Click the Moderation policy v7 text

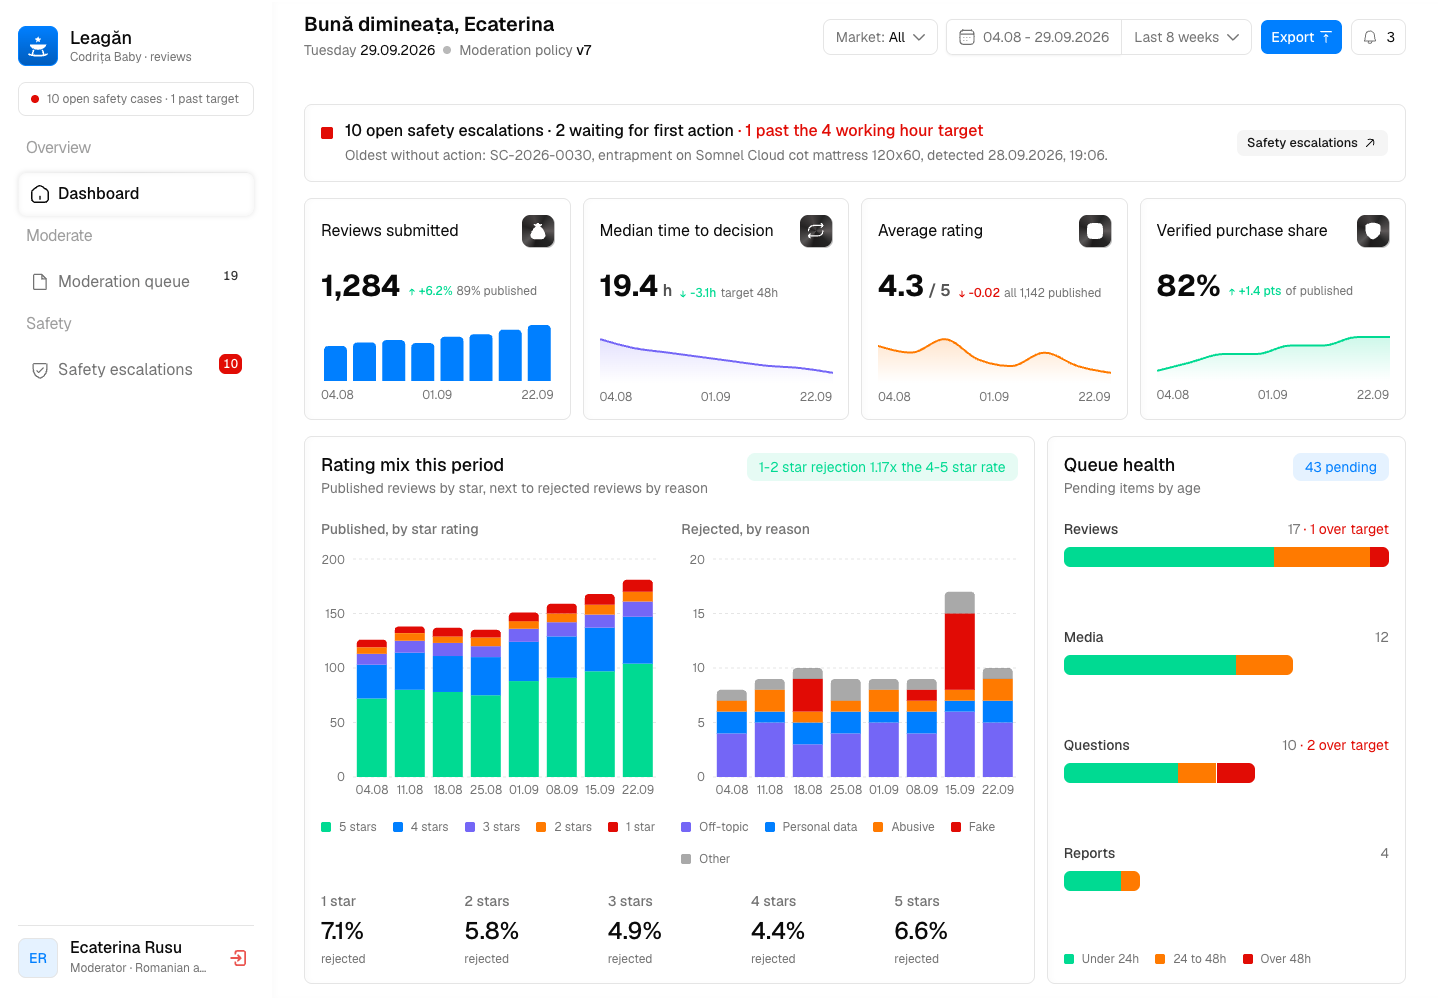click(525, 50)
